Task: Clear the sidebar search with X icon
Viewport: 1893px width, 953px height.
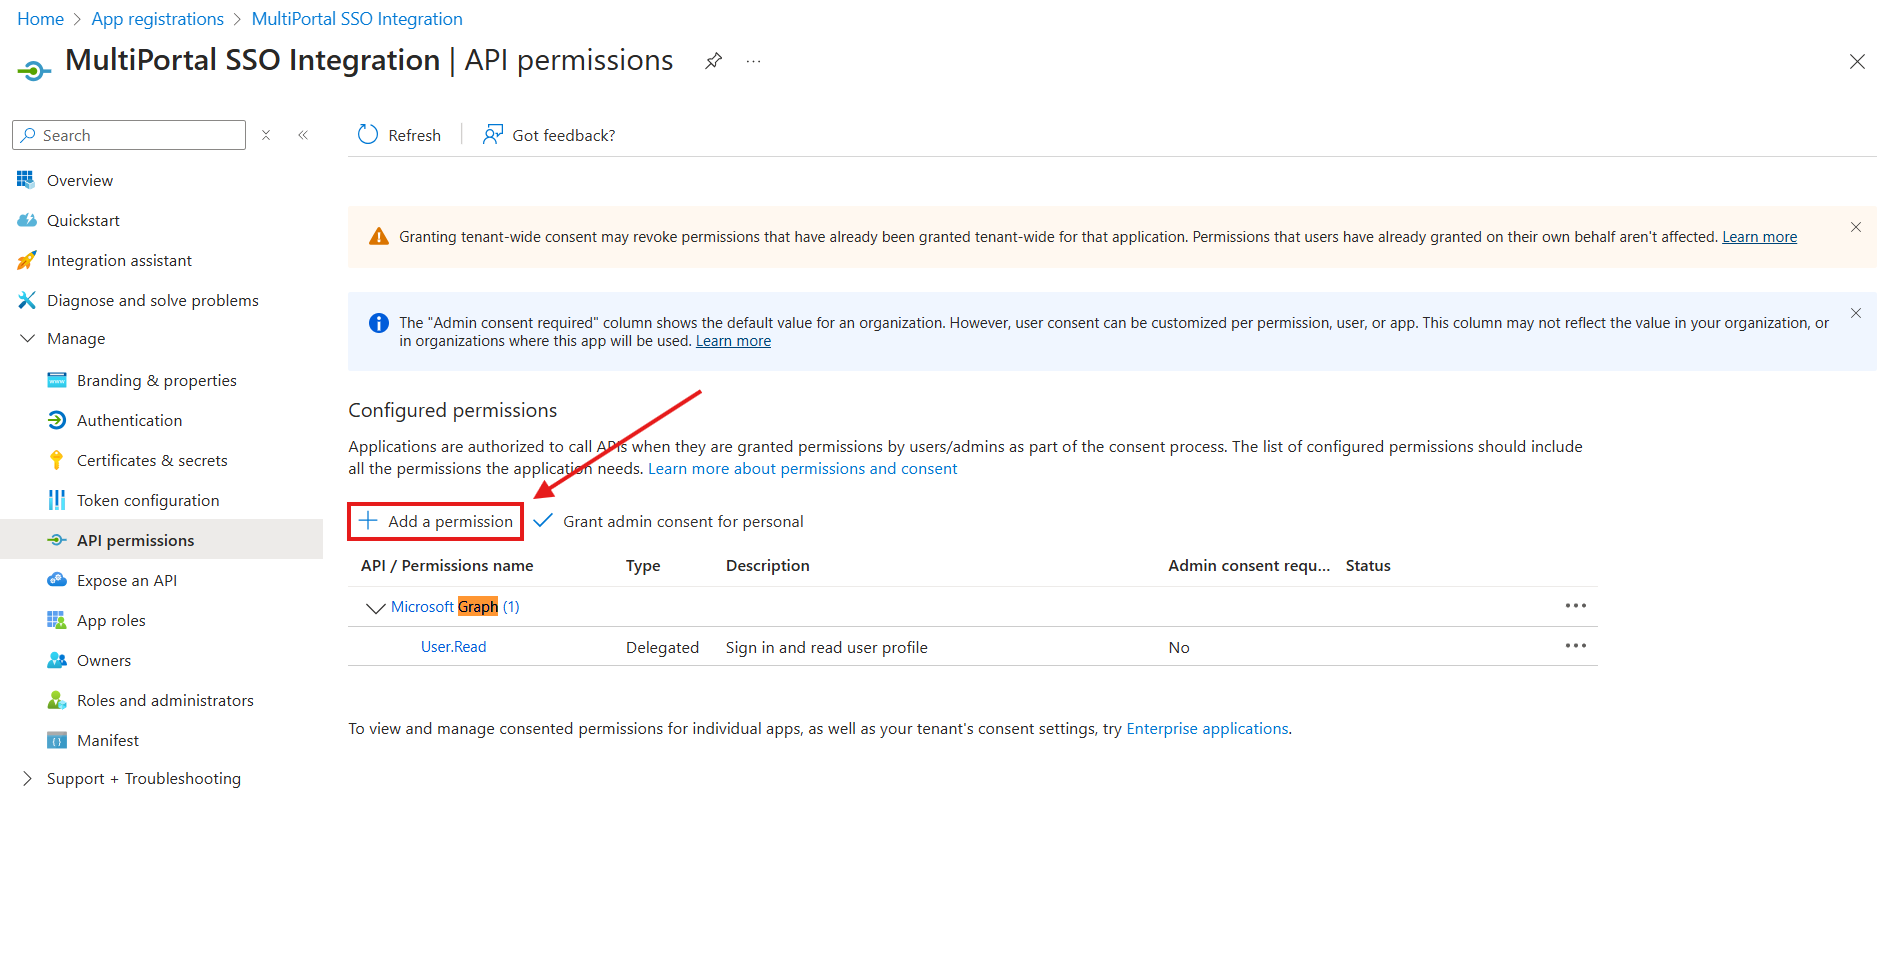Action: pos(266,135)
